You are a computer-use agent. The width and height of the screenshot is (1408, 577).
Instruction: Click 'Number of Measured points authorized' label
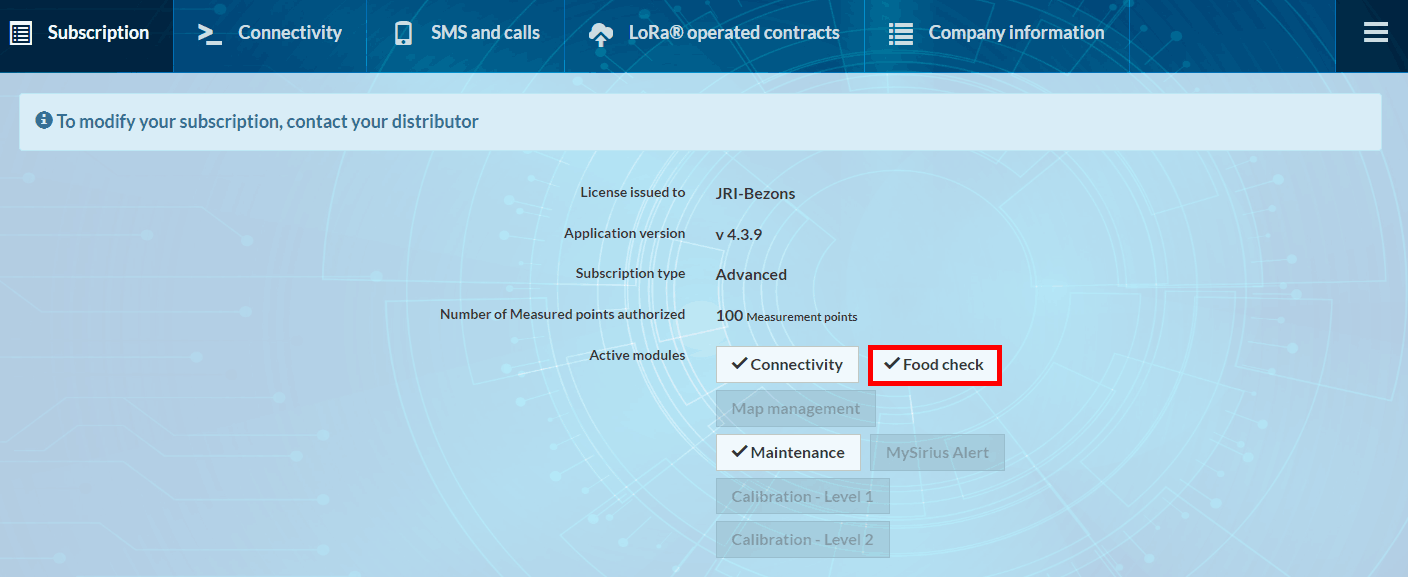(563, 314)
